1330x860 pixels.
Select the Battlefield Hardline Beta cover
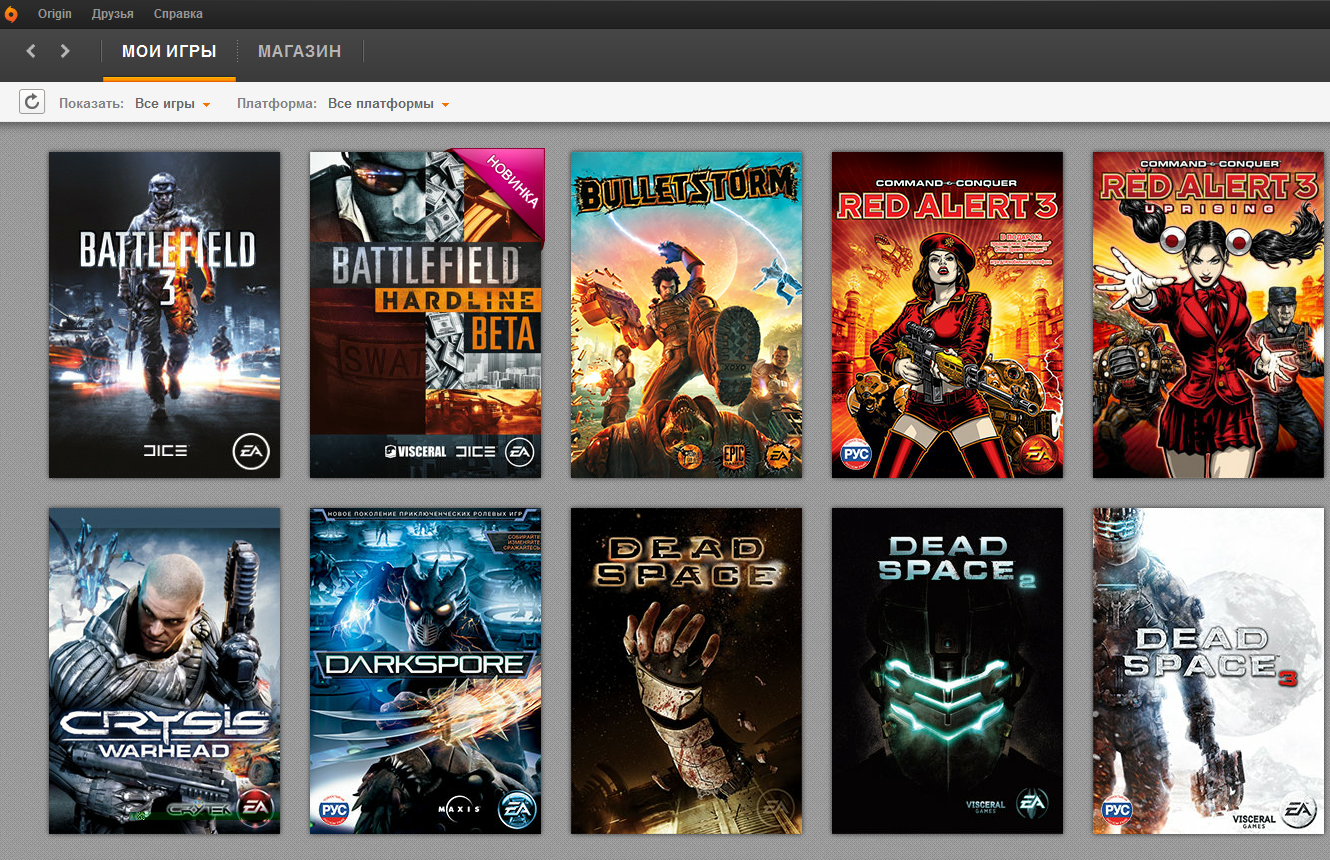click(x=426, y=314)
